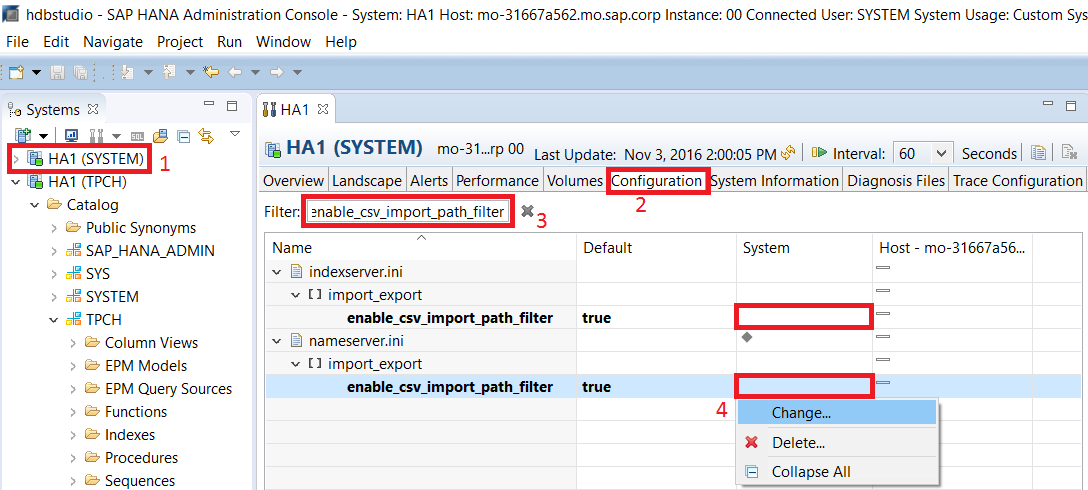Open the Interval 60 combo box

point(922,153)
